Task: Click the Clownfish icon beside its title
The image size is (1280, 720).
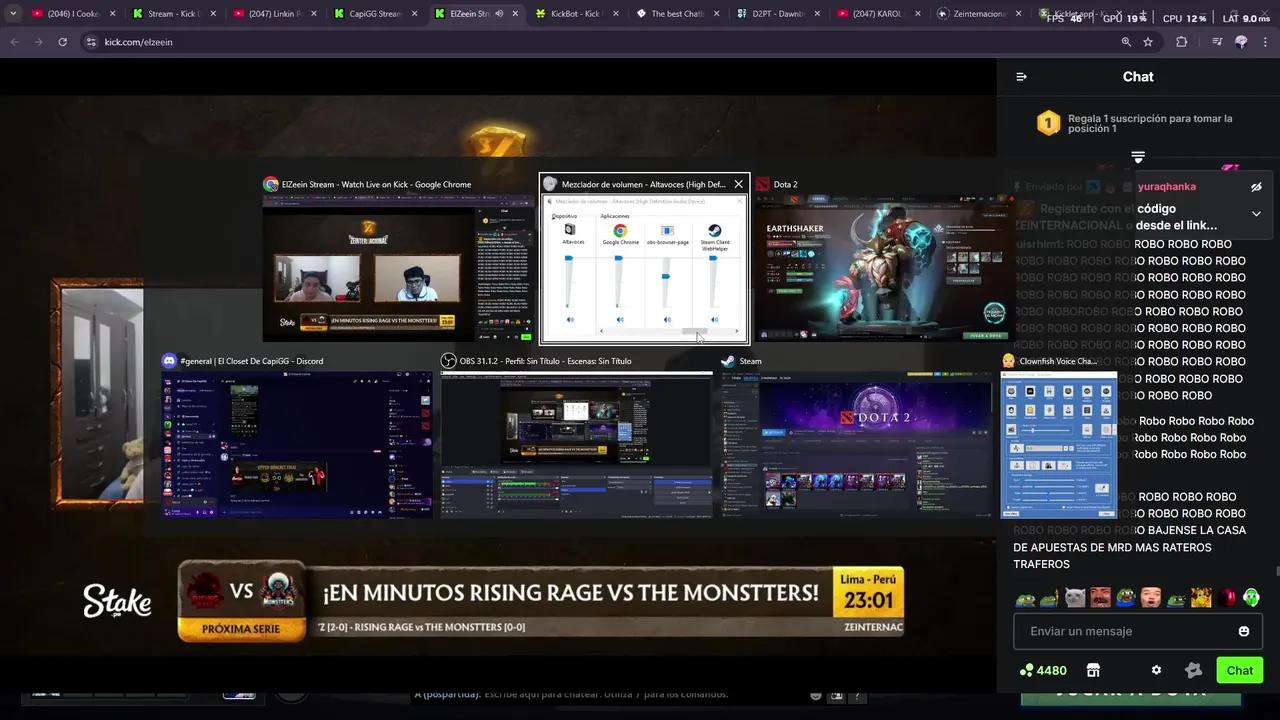Action: [1008, 361]
